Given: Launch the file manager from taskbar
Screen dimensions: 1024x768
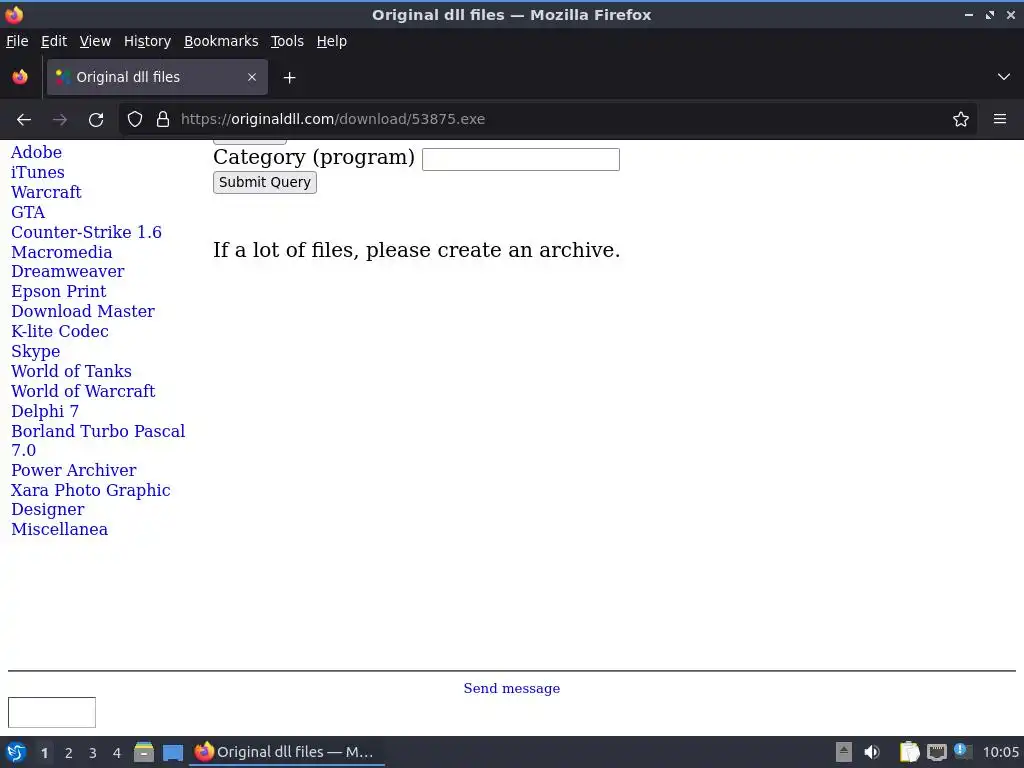Looking at the screenshot, I should (144, 752).
